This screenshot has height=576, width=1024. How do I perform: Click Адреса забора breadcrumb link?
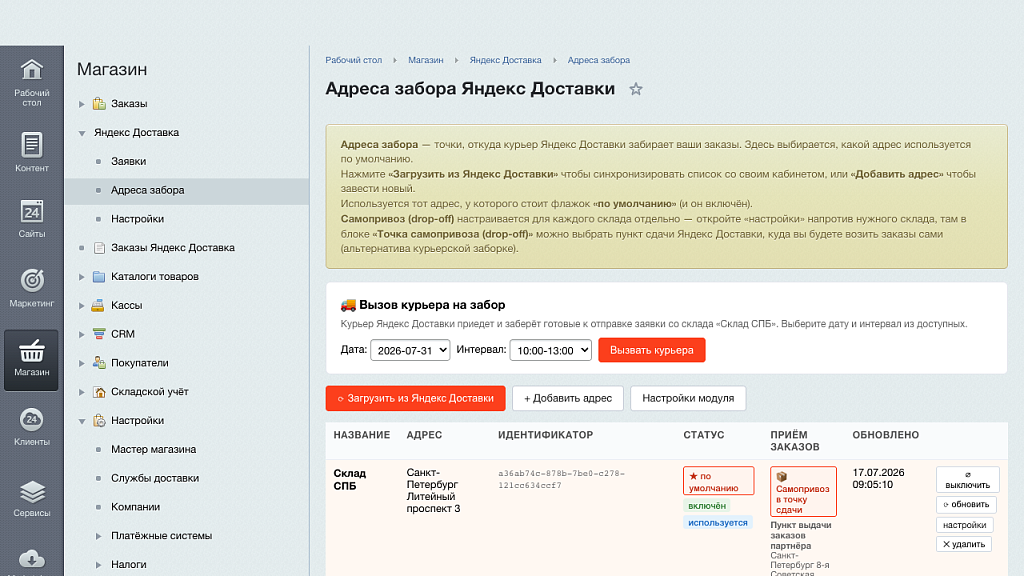[x=599, y=60]
